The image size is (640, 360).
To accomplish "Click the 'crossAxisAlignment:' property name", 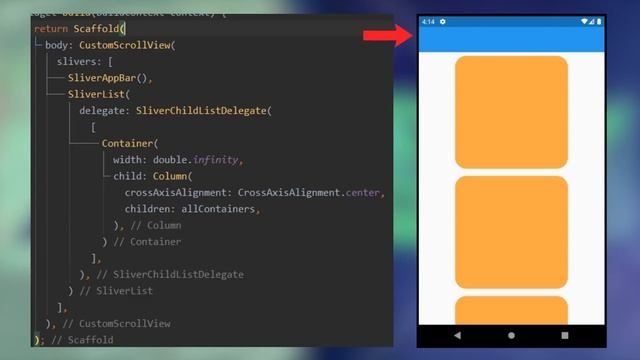I will [178, 192].
